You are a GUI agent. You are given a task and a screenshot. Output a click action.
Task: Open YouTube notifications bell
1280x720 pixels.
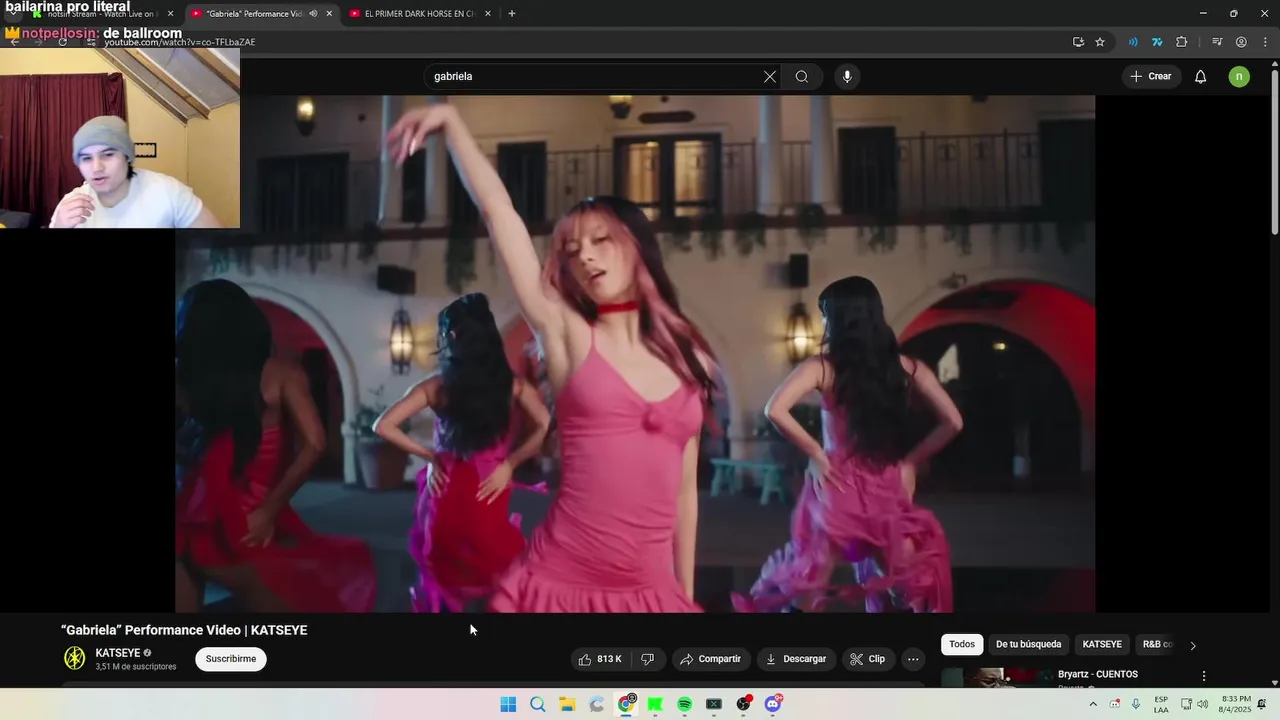1201,77
